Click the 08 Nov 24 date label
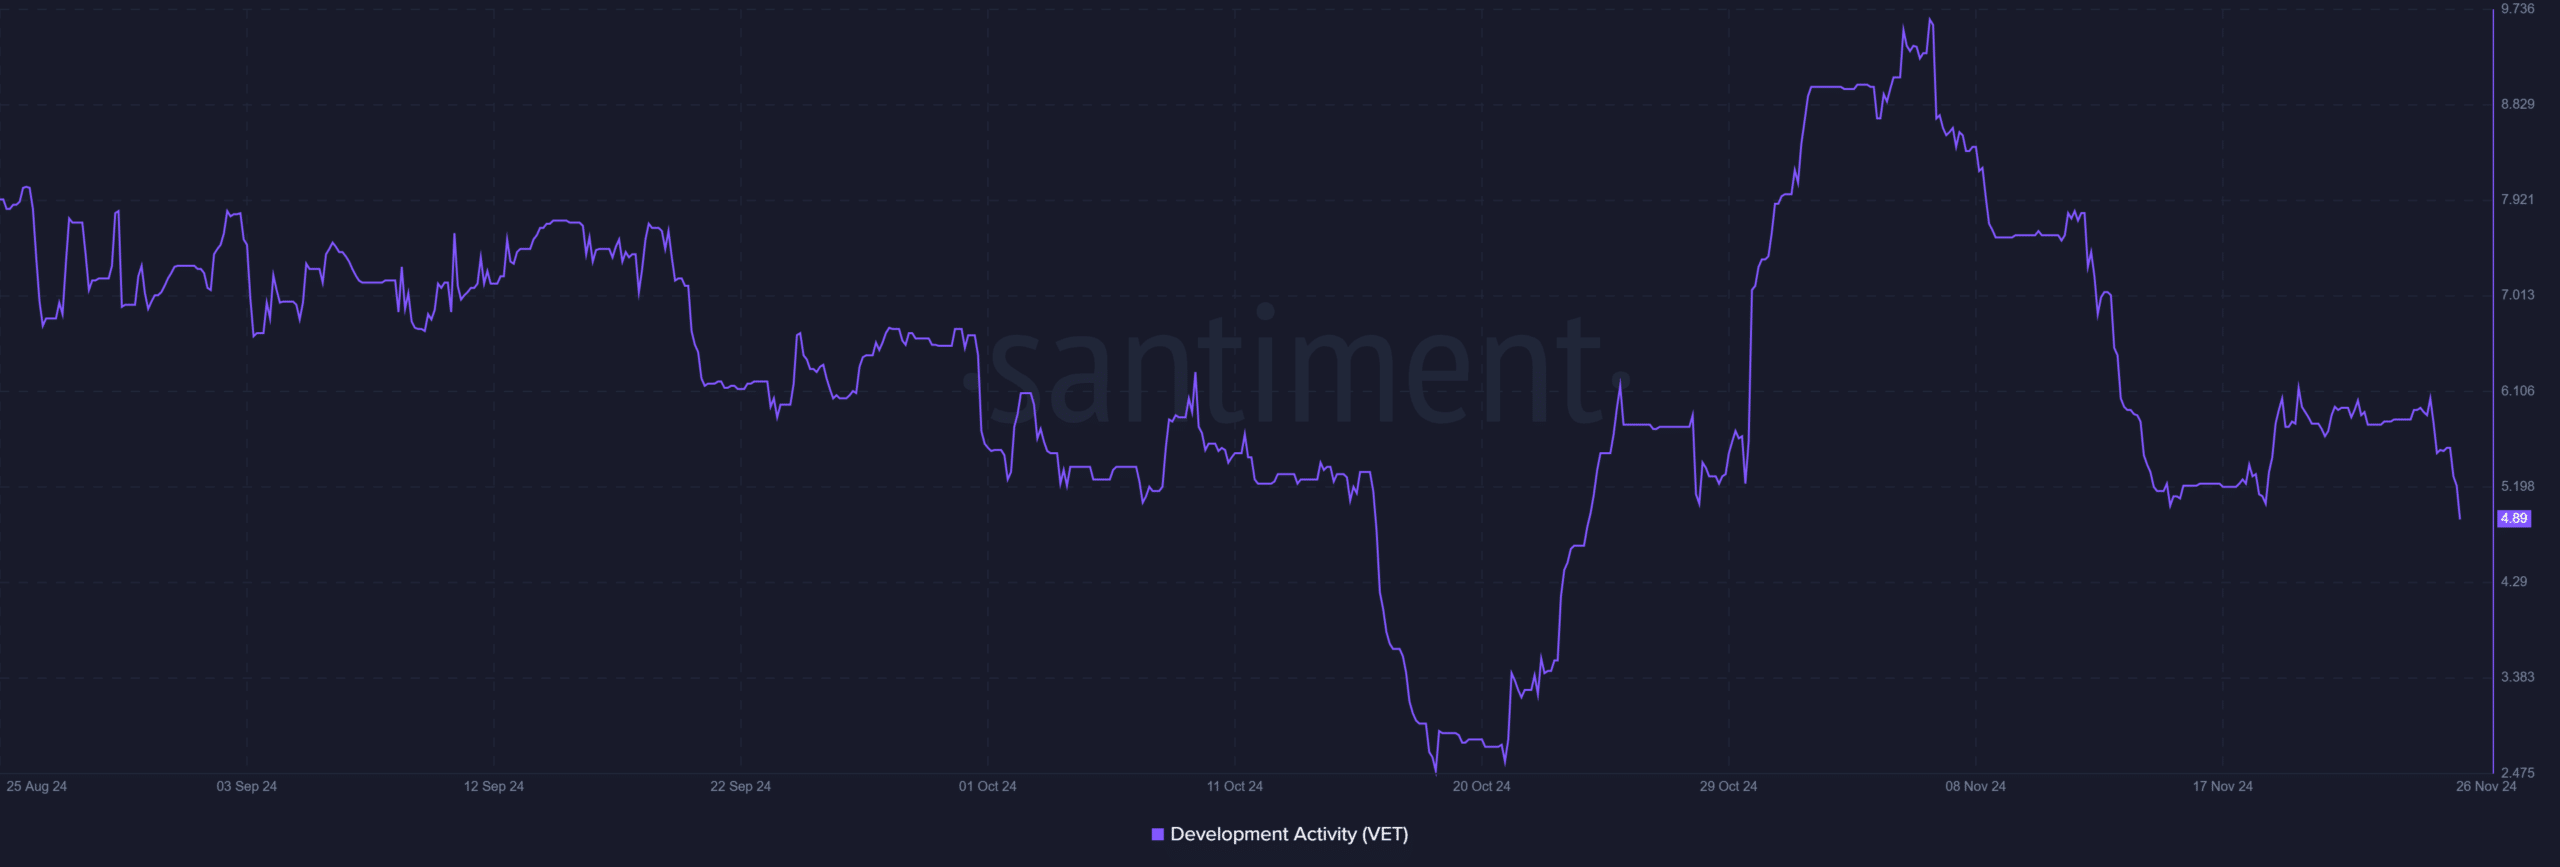The height and width of the screenshot is (867, 2560). (1976, 786)
